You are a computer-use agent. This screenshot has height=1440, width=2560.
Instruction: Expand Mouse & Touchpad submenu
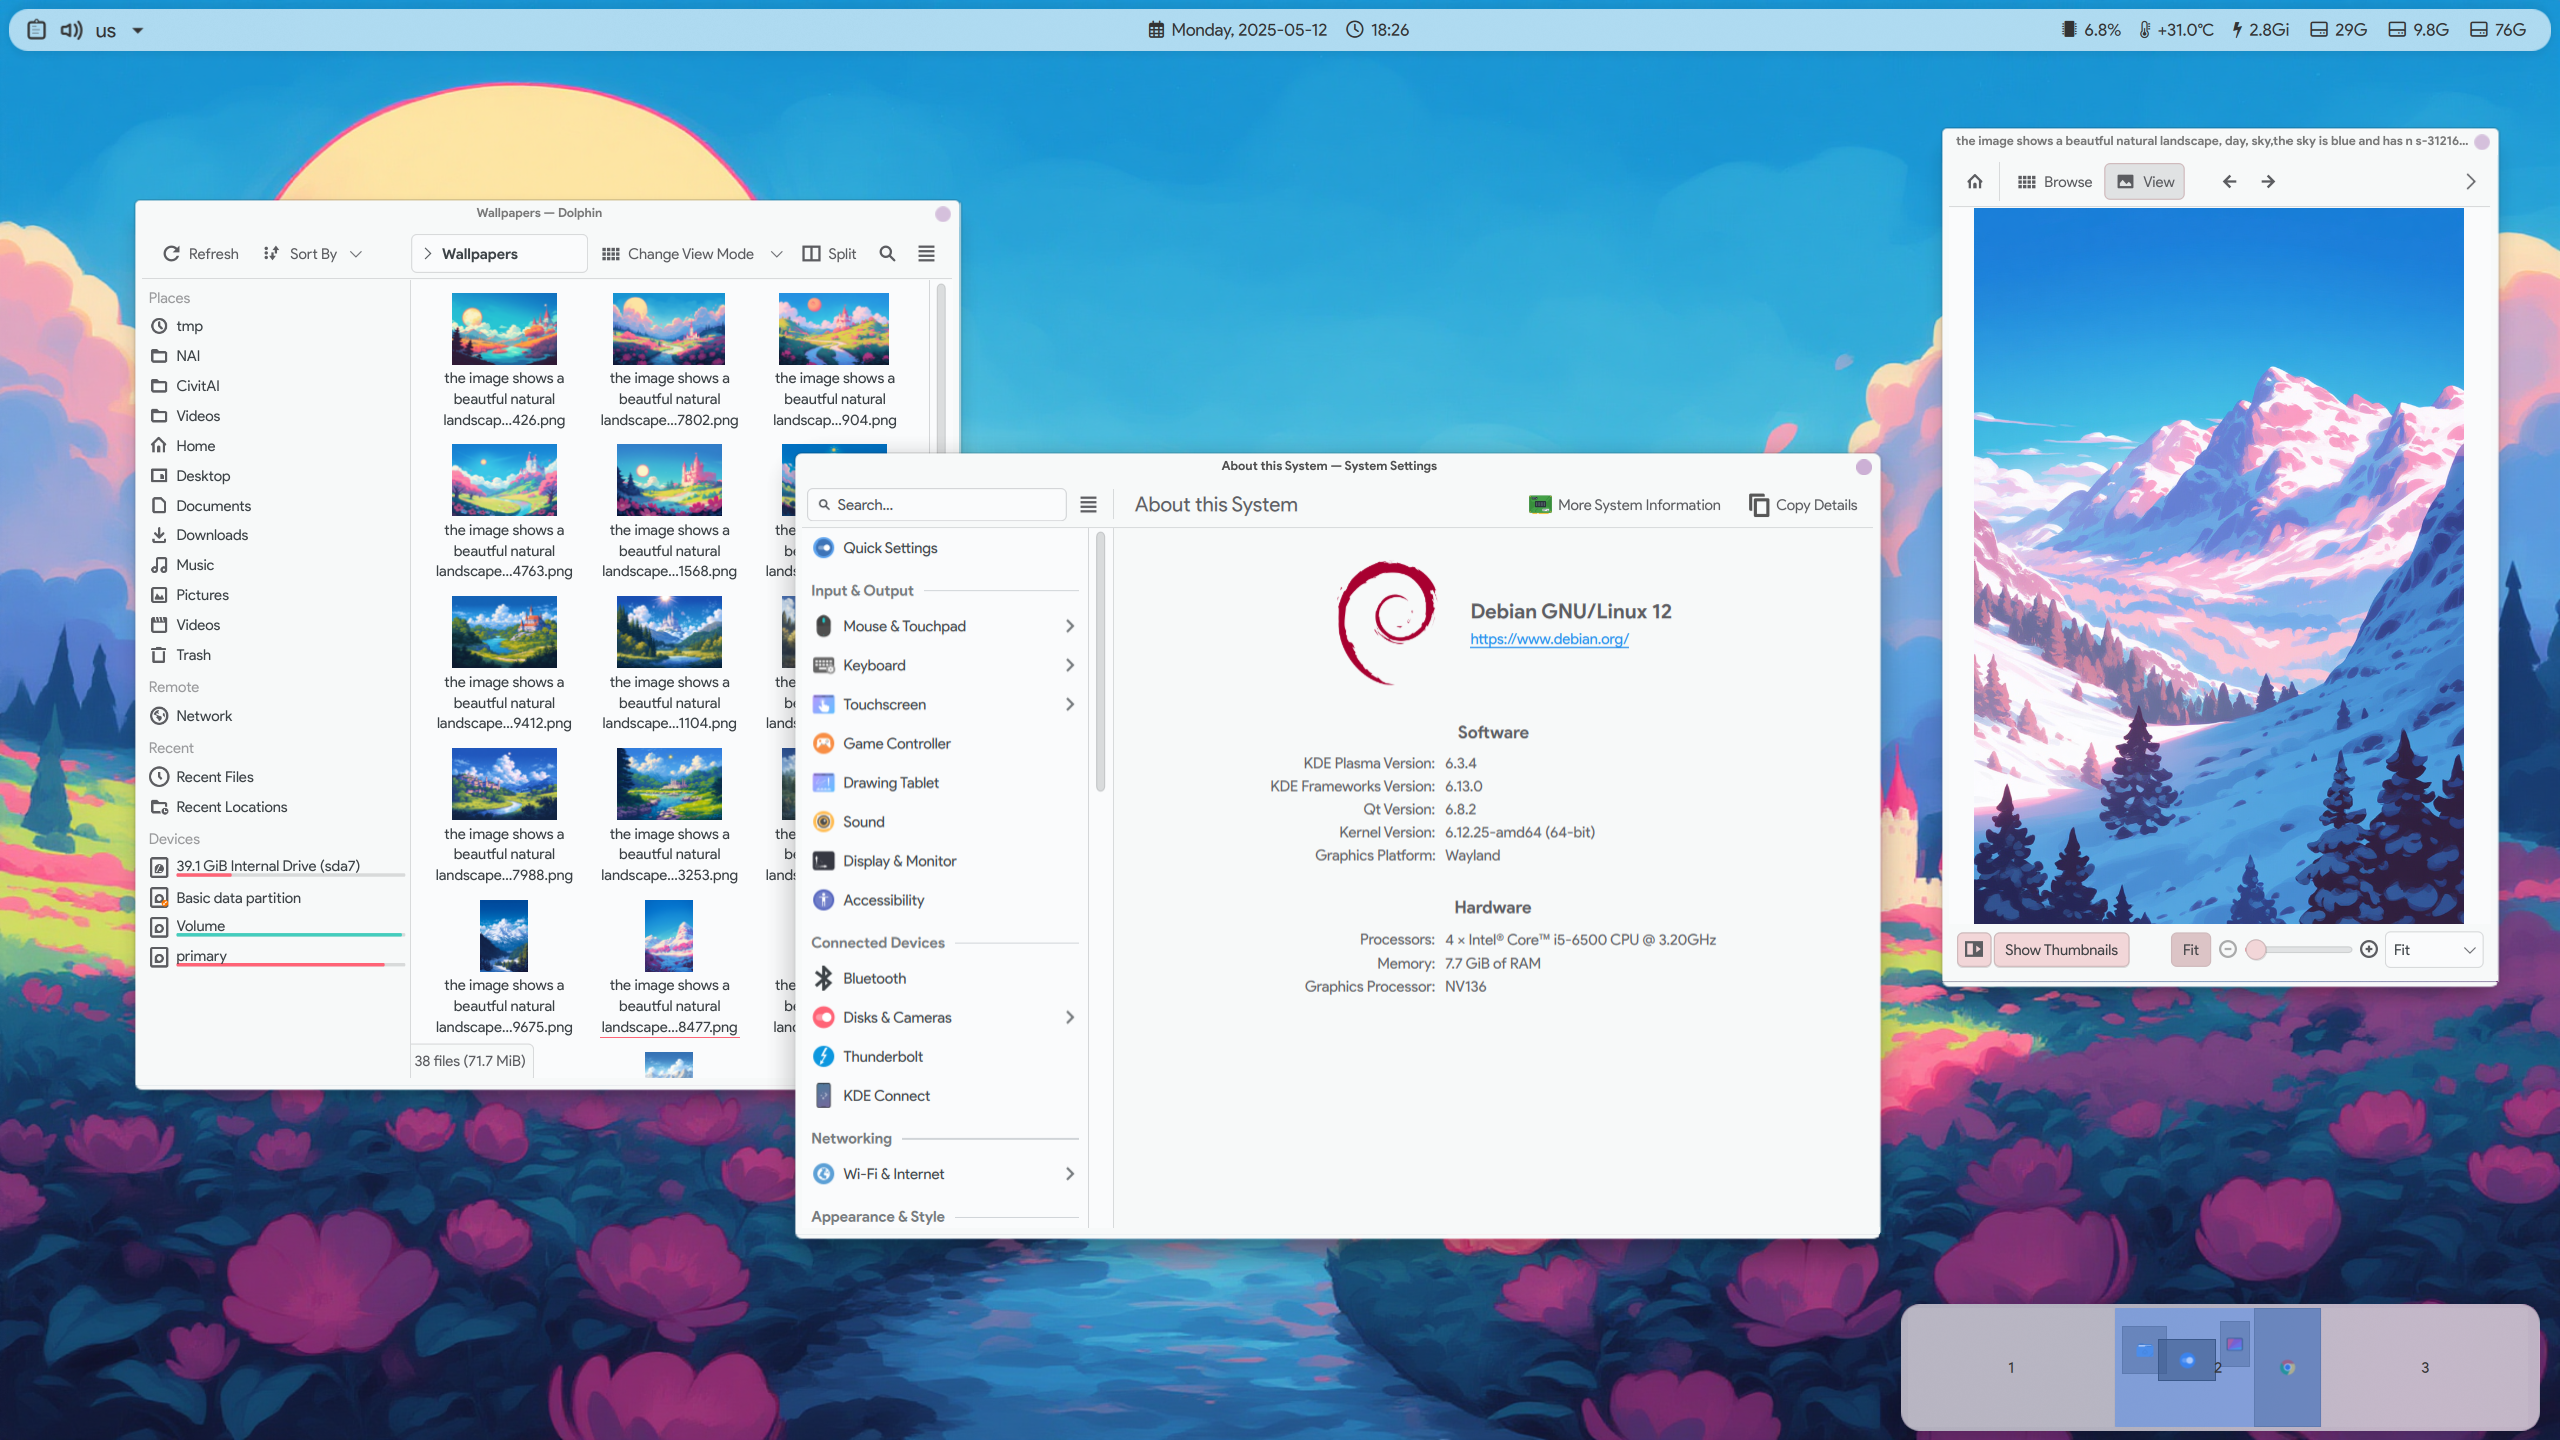point(1070,626)
